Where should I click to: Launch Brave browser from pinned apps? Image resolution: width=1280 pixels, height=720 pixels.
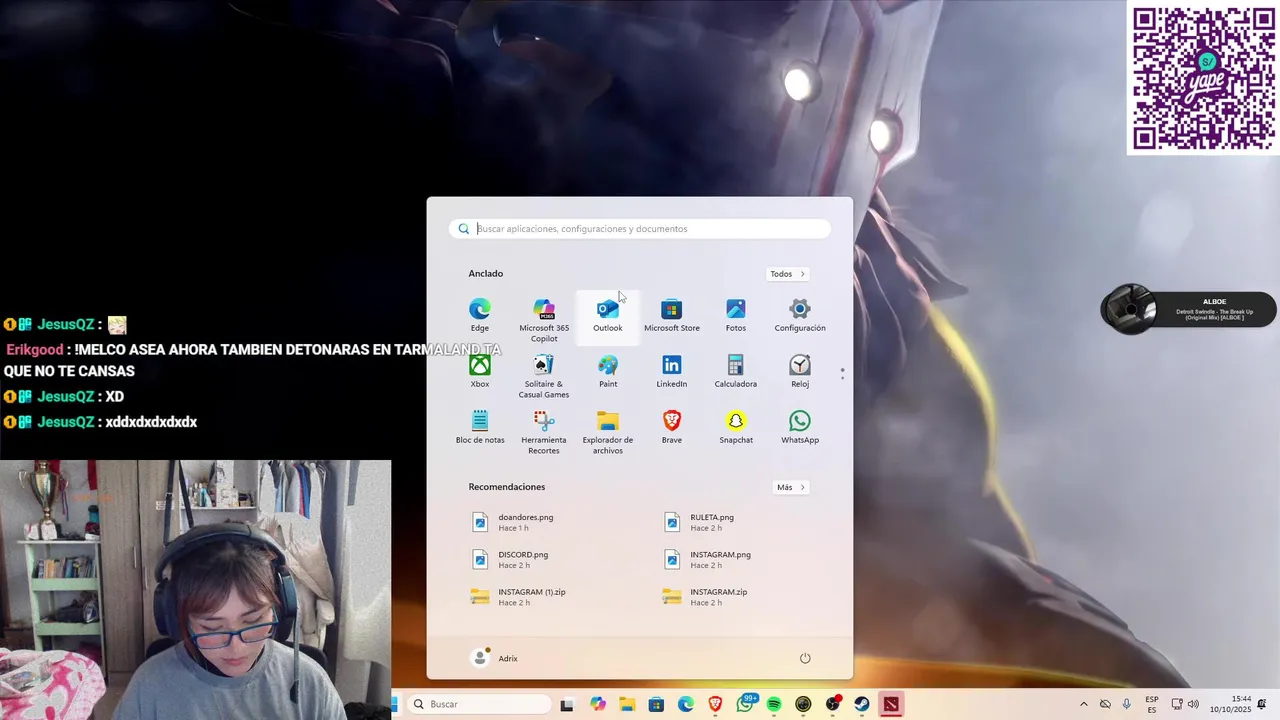[x=672, y=428]
